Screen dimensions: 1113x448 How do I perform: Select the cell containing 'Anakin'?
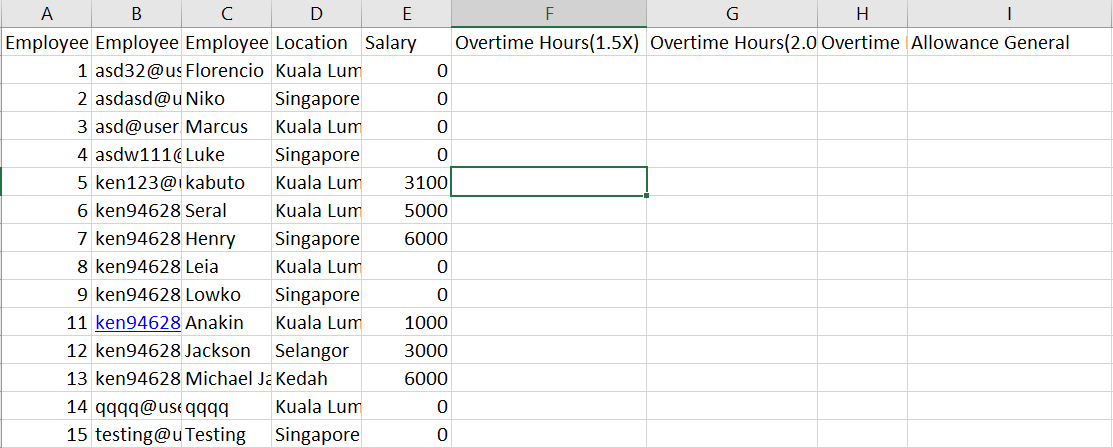tap(226, 323)
